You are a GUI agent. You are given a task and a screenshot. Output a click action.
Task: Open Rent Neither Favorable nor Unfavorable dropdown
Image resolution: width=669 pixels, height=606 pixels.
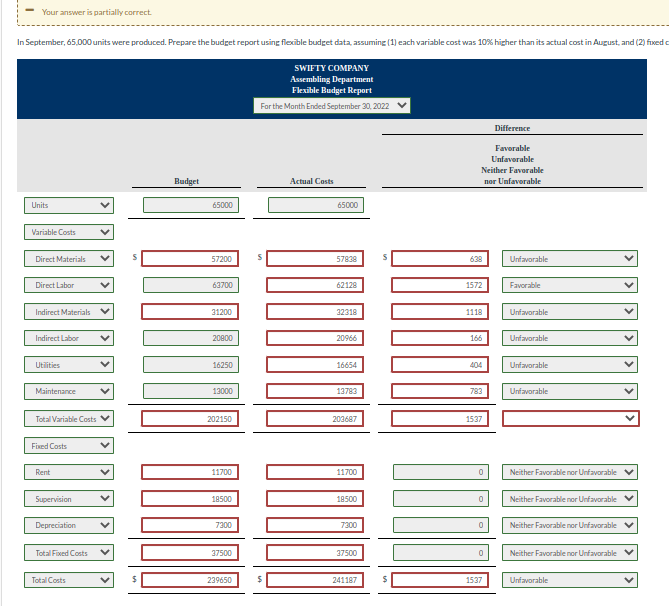(570, 472)
